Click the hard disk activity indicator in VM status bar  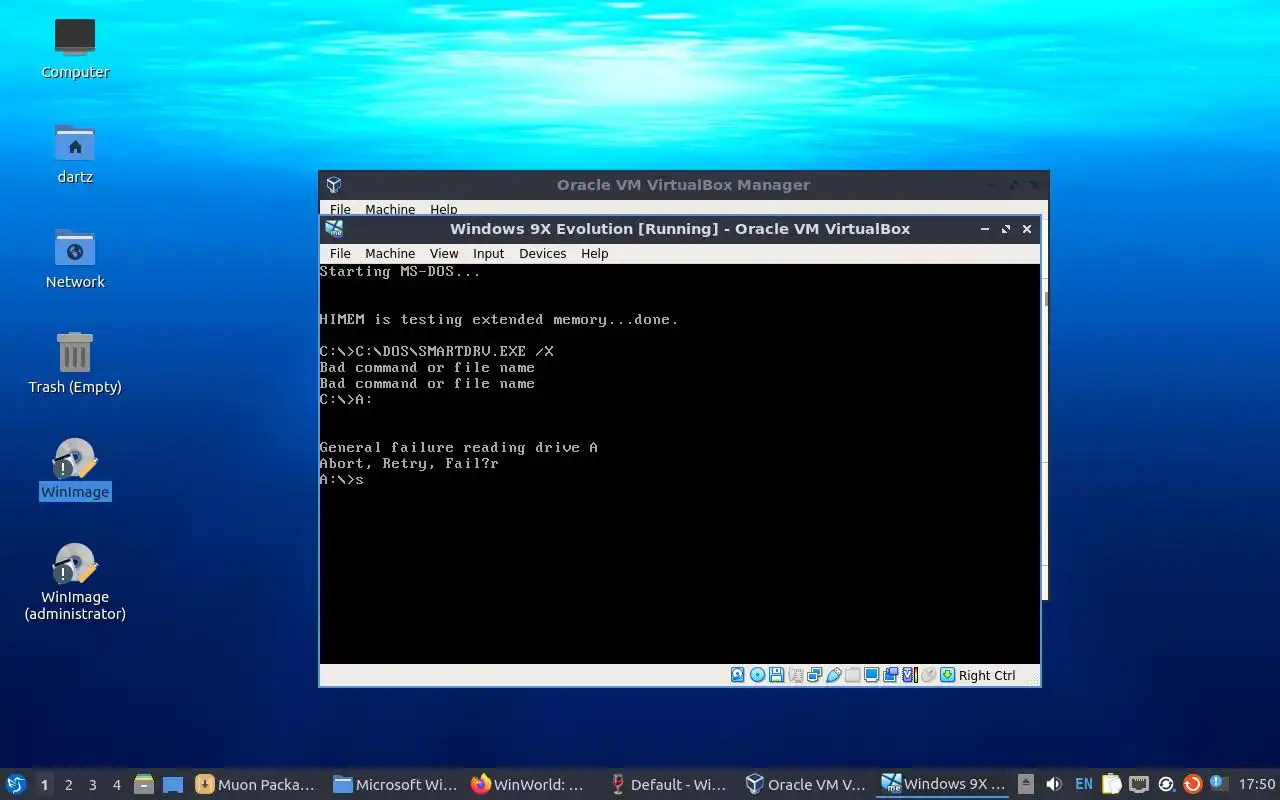click(738, 675)
